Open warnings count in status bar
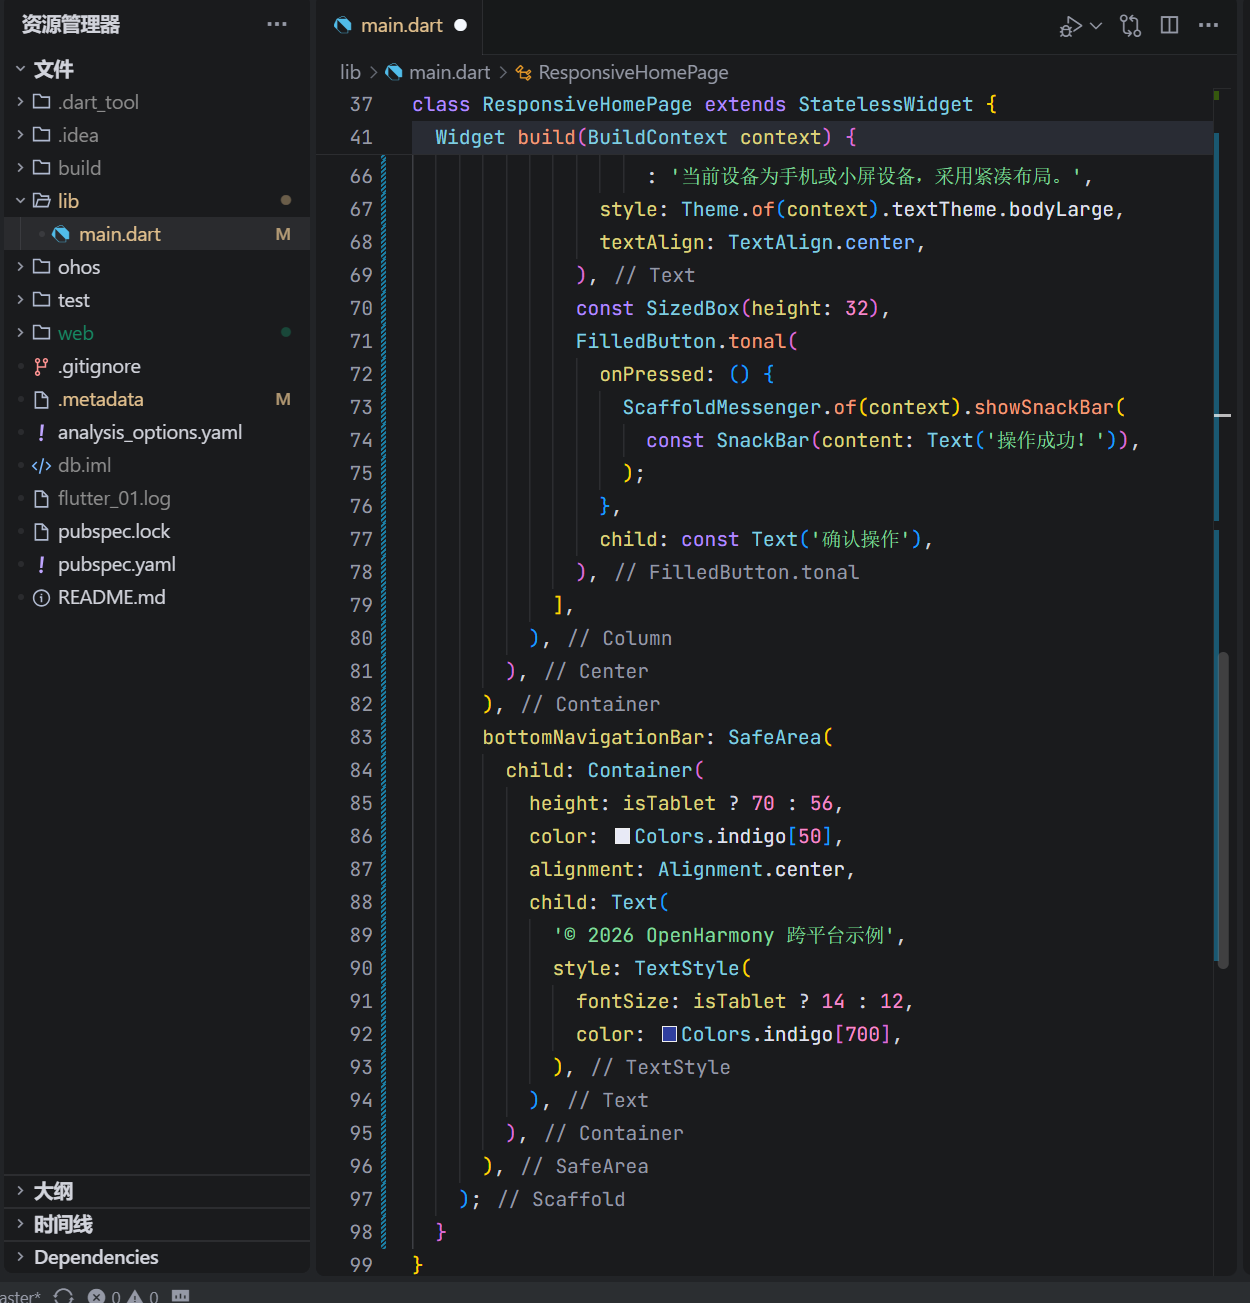The height and width of the screenshot is (1303, 1250). pos(142,1296)
